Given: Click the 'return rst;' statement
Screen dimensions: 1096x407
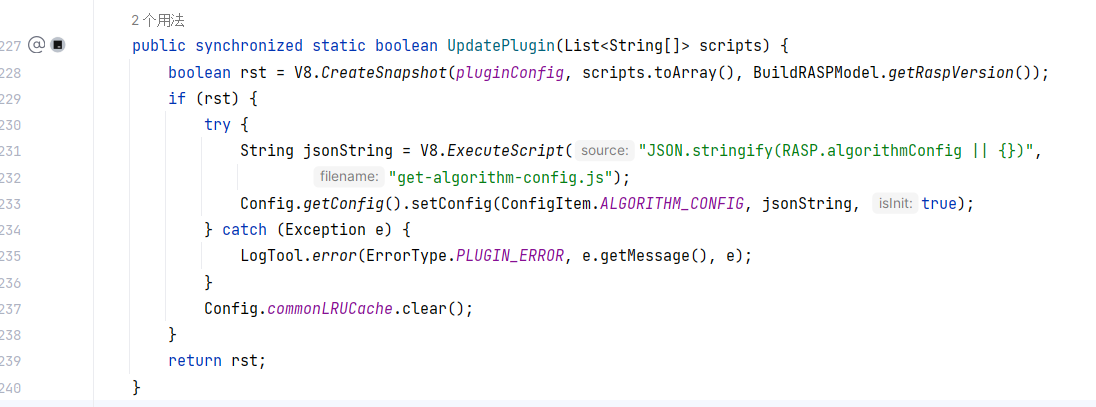Looking at the screenshot, I should (217, 361).
